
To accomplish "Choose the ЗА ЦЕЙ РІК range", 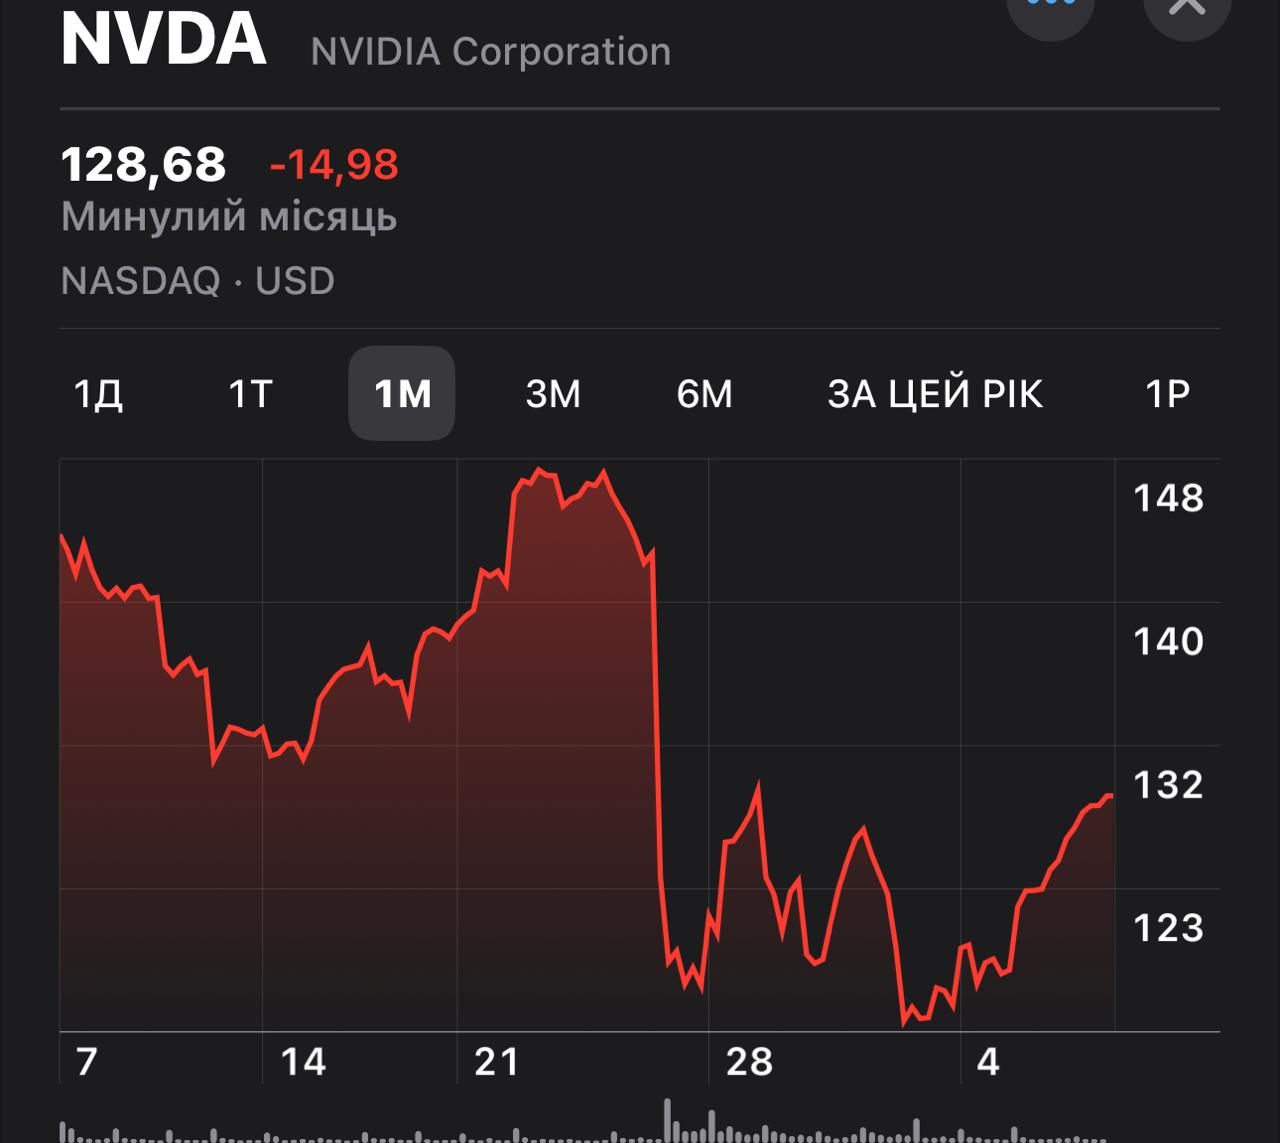I will pos(935,394).
